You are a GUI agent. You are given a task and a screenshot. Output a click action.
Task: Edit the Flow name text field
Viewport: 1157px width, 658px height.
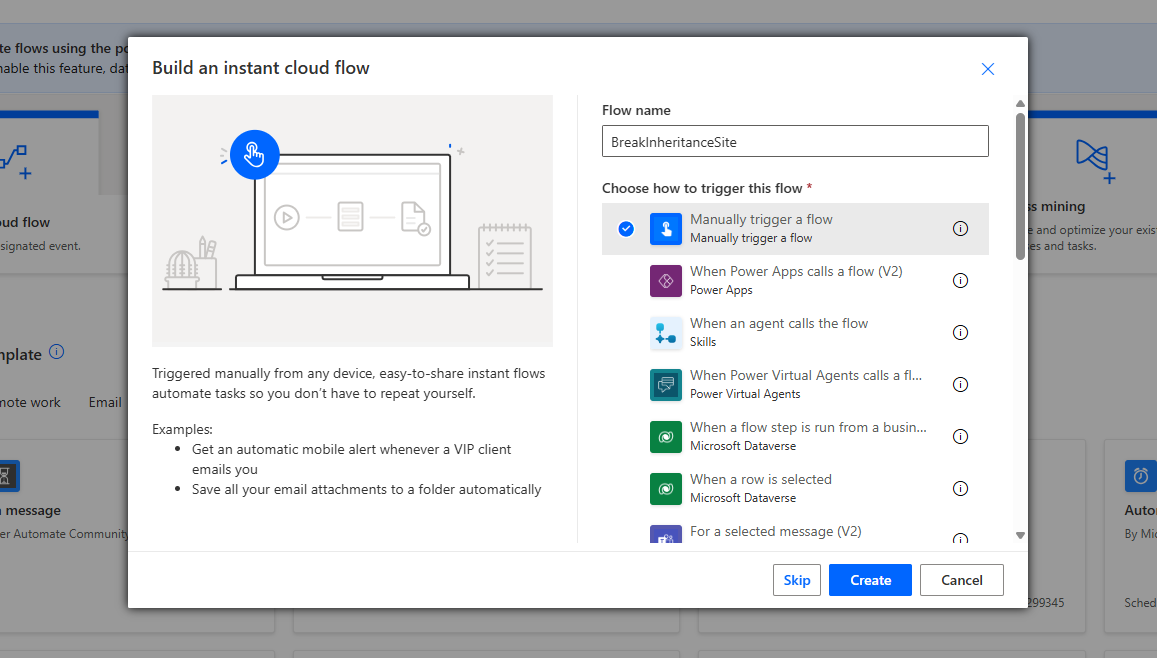click(x=794, y=142)
